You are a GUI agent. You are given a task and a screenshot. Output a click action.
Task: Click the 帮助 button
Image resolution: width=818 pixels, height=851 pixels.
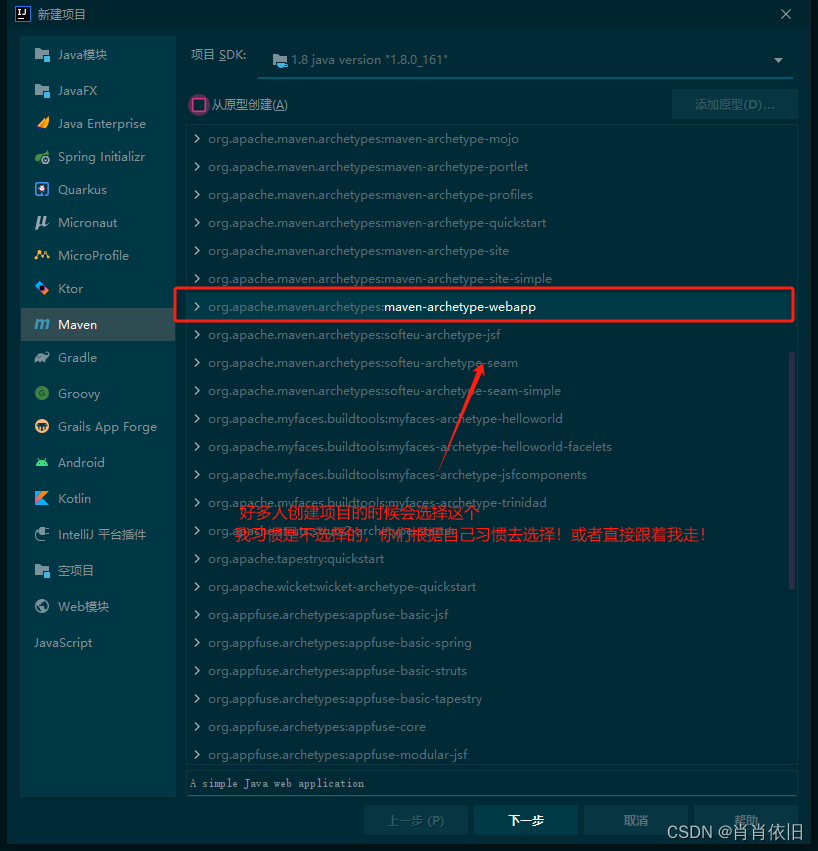746,820
